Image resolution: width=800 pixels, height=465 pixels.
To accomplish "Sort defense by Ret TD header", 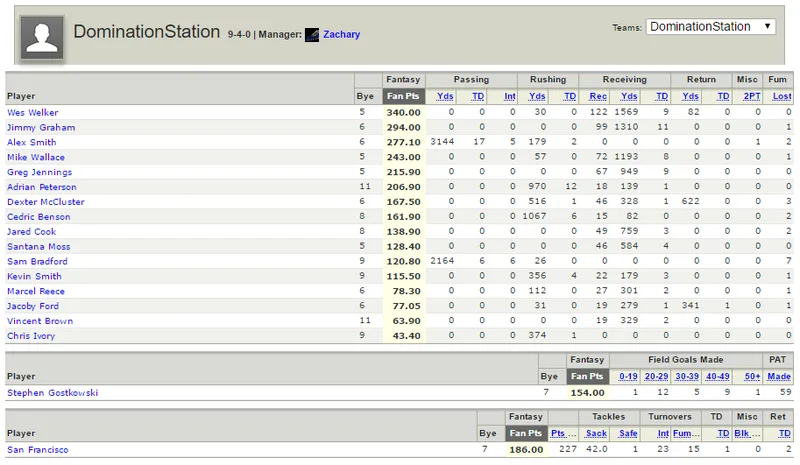I will 785,433.
